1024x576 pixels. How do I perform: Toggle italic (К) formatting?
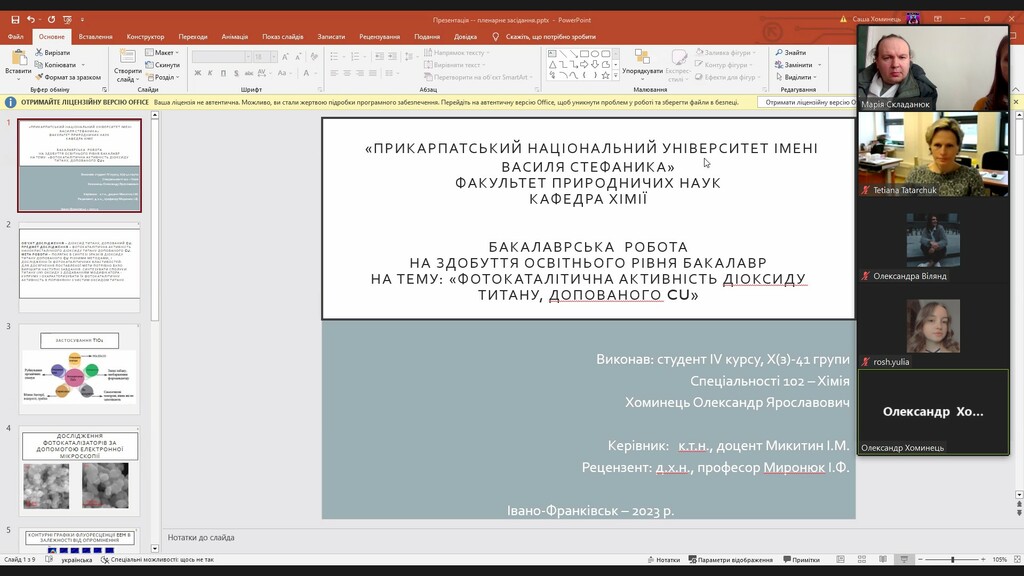pyautogui.click(x=210, y=73)
